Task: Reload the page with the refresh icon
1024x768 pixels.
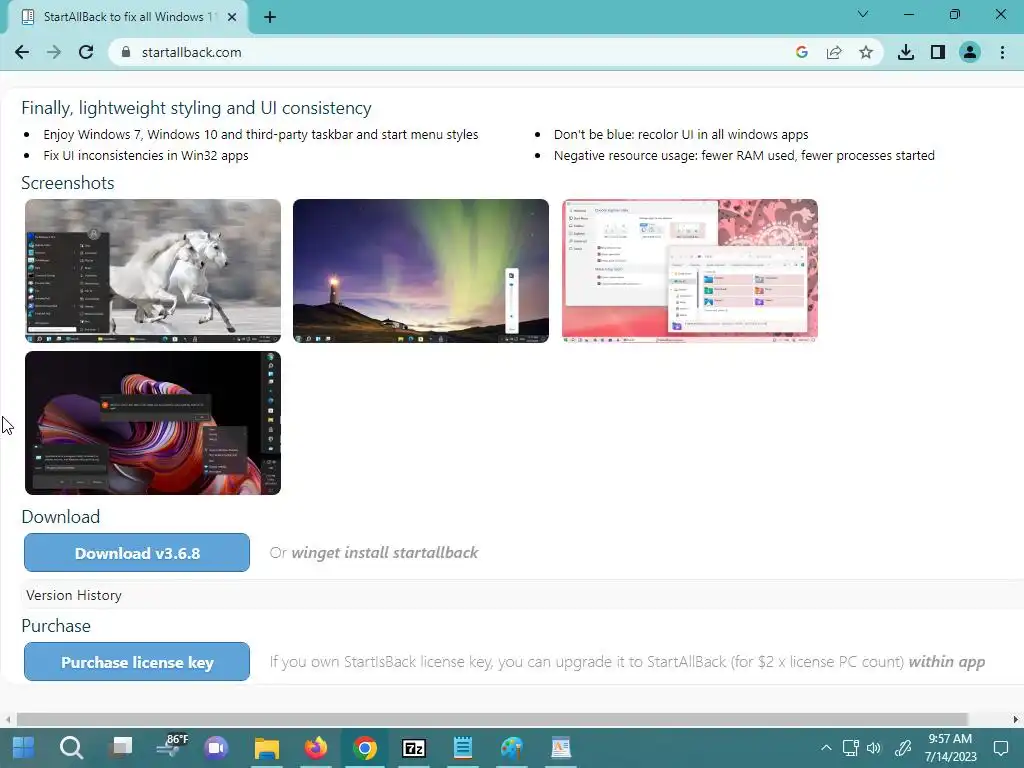Action: (x=86, y=52)
